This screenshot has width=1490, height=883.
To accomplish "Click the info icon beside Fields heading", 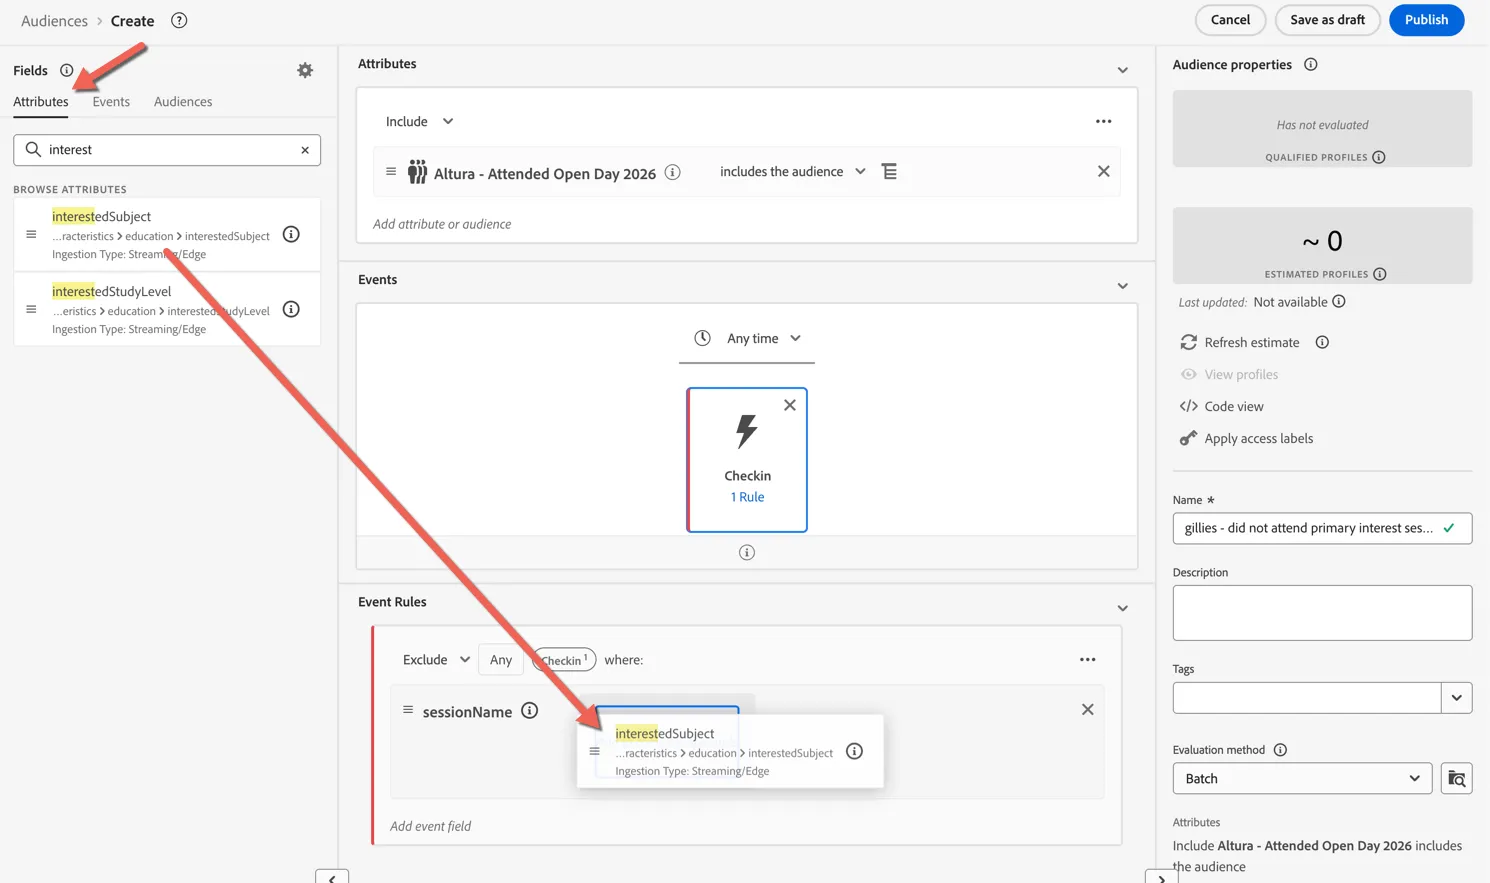I will 66,70.
